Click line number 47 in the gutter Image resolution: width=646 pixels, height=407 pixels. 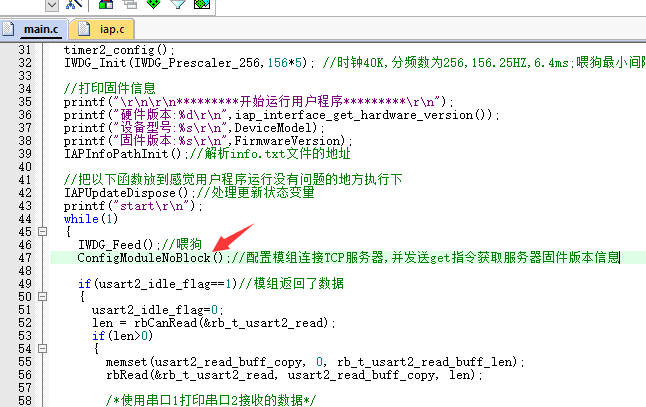click(x=25, y=258)
